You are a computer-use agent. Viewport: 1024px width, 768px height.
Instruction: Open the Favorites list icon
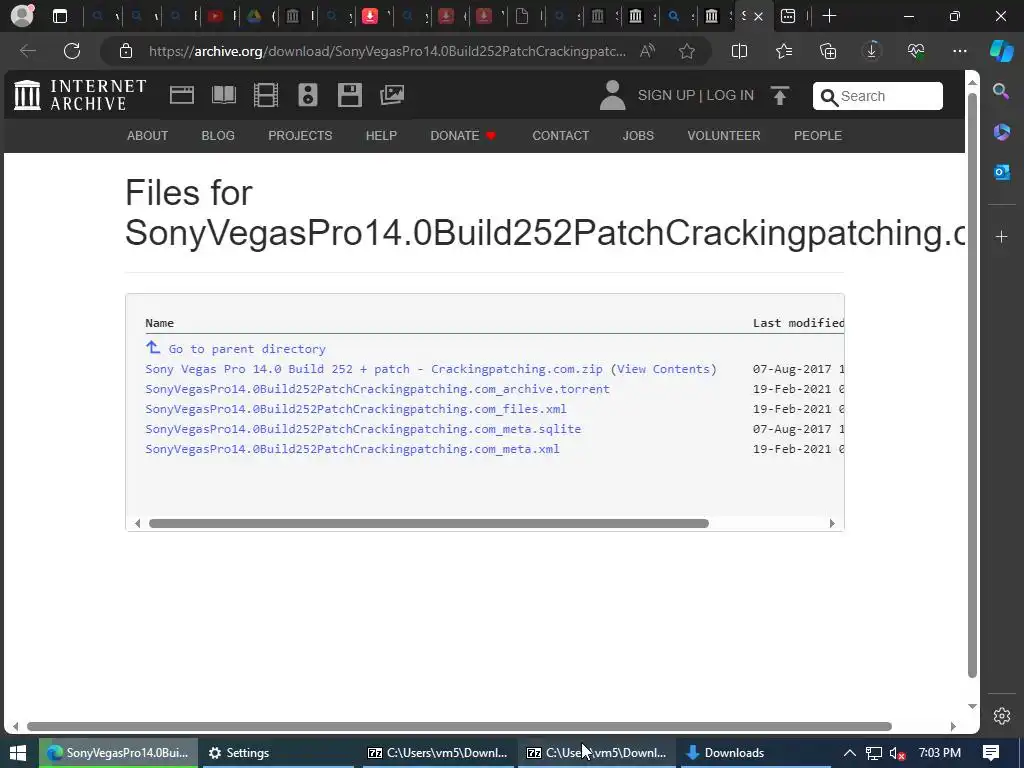[x=784, y=51]
